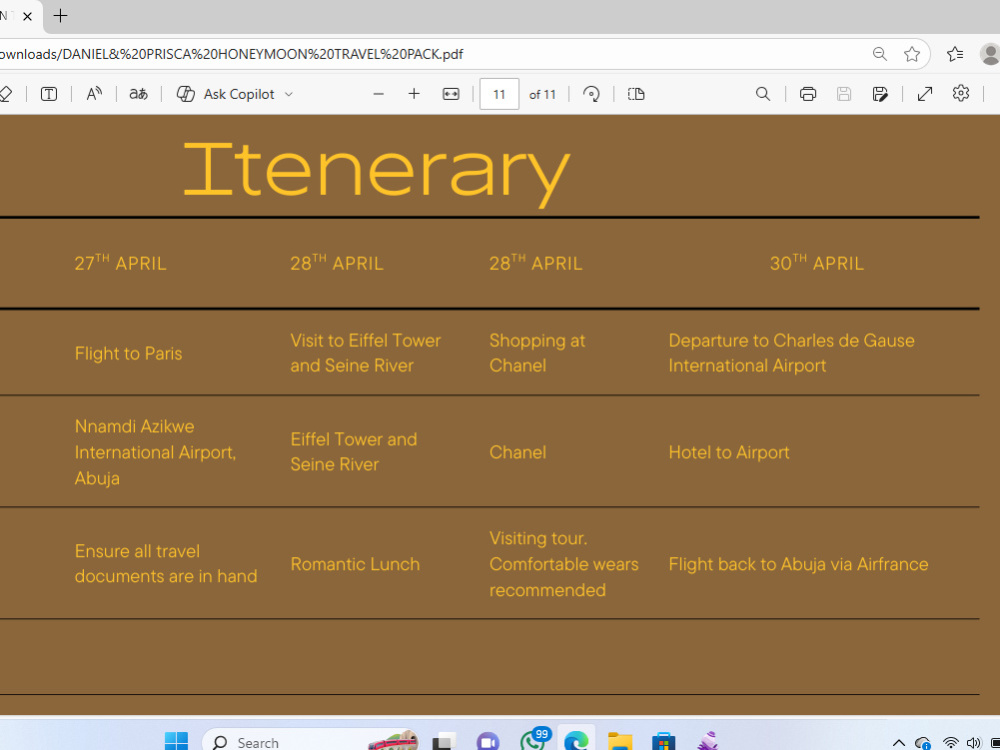
Task: Select the Erase tool in PDF toolbar
Action: click(6, 94)
